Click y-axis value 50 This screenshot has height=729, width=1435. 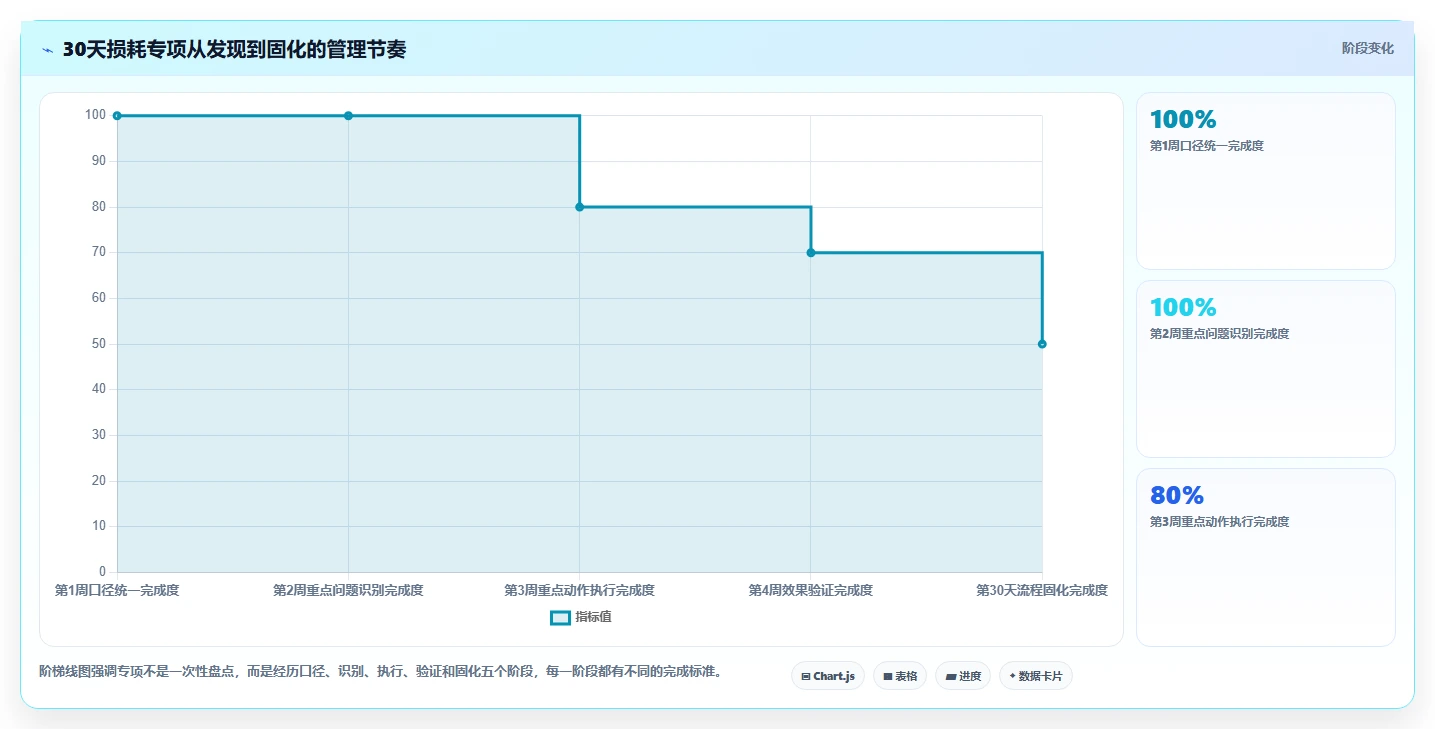click(98, 344)
